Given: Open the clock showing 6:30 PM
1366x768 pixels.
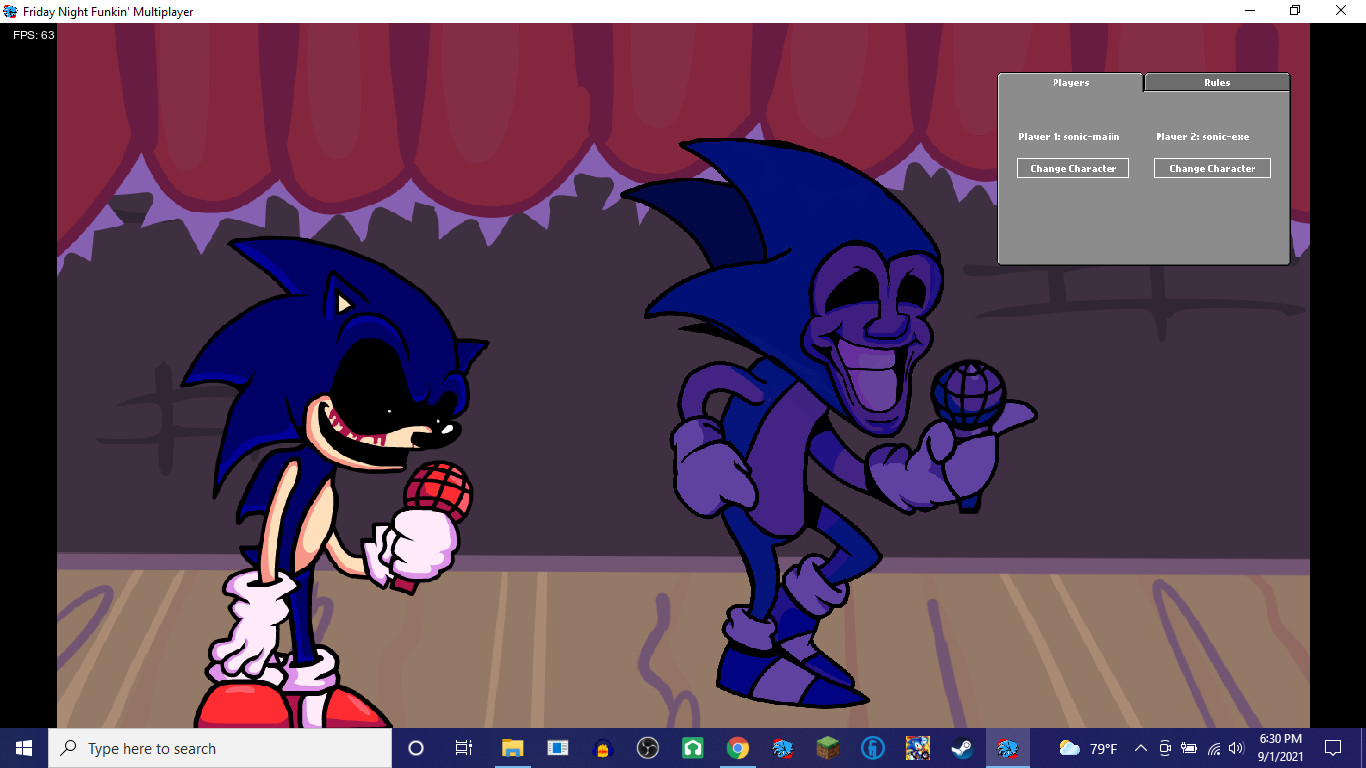Looking at the screenshot, I should point(1280,748).
